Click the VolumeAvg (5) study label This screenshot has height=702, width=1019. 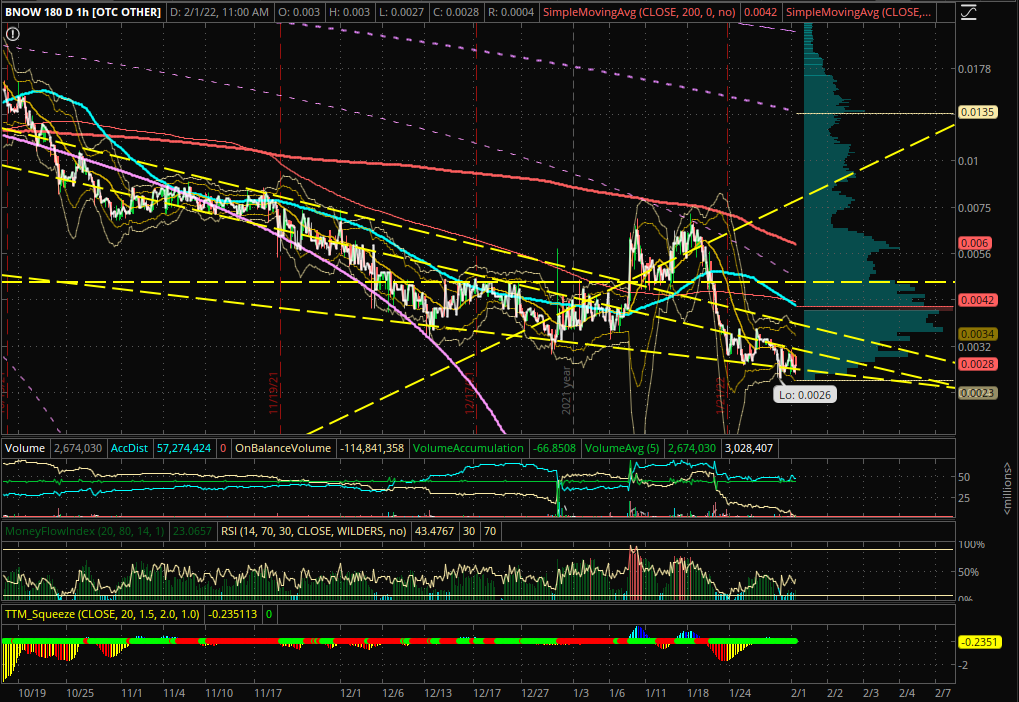[624, 448]
